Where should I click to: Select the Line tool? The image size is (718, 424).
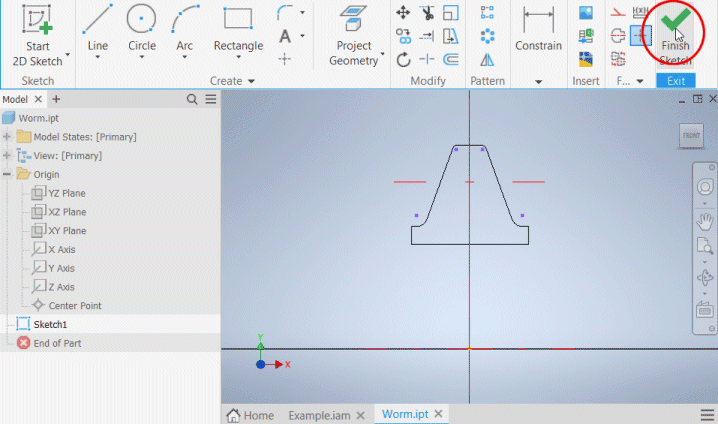coord(98,19)
